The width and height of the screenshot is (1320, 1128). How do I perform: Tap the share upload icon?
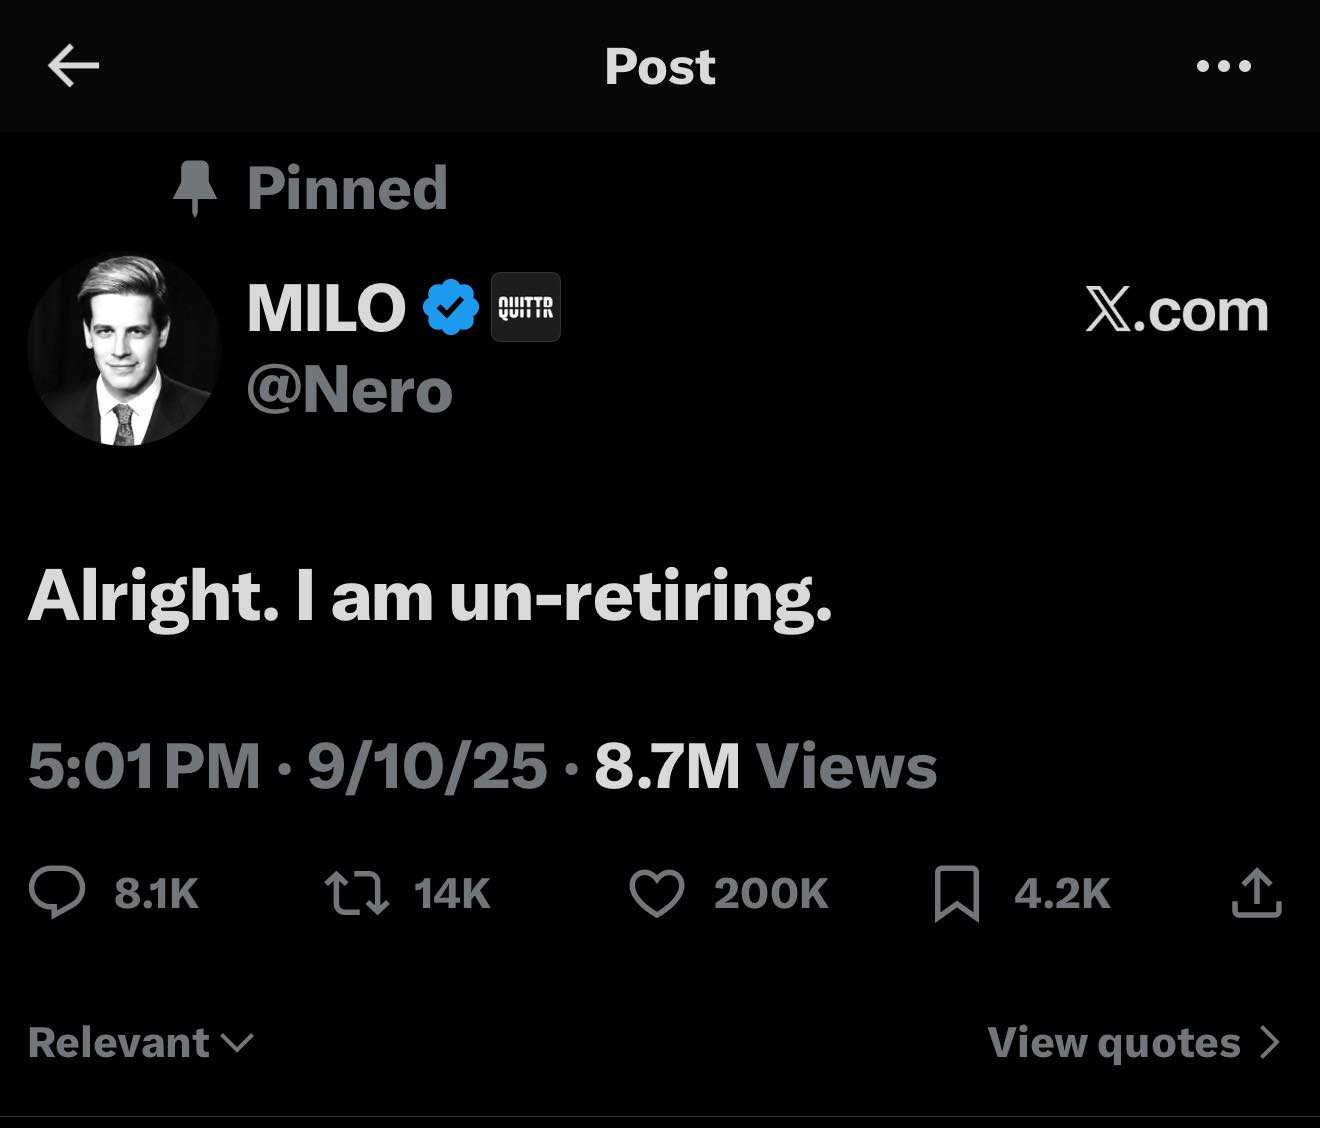pos(1256,893)
